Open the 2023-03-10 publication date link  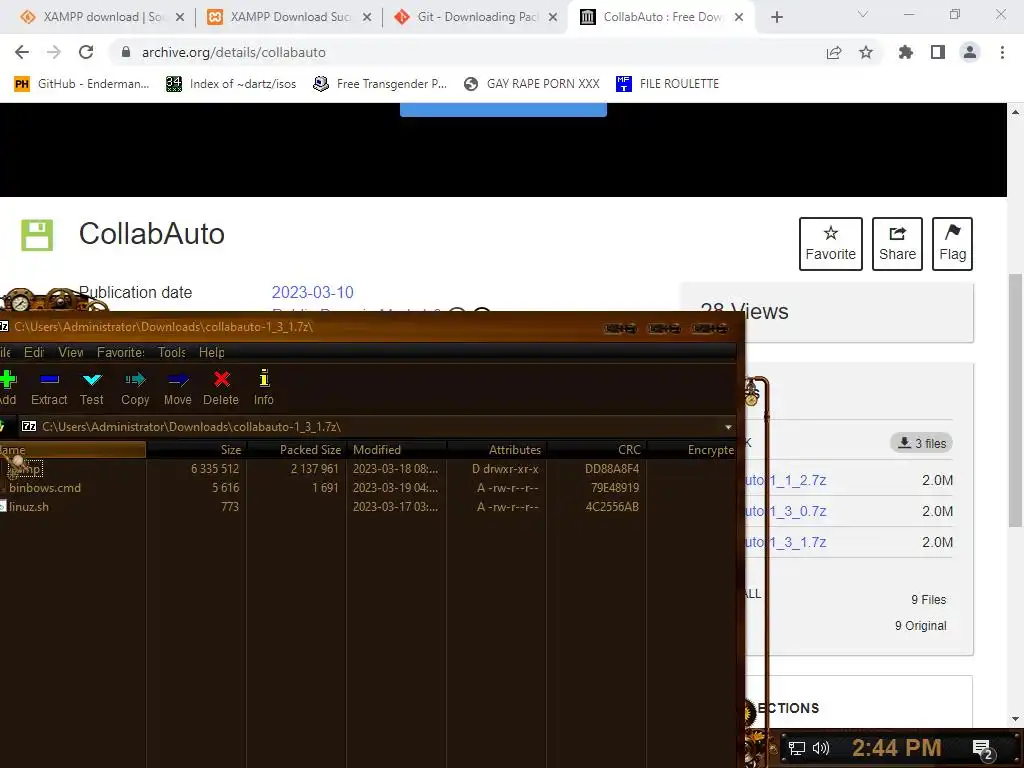point(312,292)
